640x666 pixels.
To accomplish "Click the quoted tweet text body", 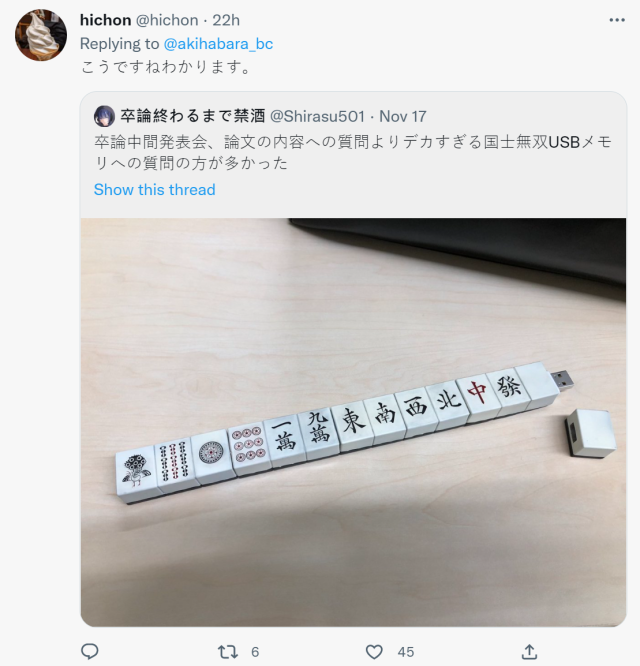I will point(353,152).
